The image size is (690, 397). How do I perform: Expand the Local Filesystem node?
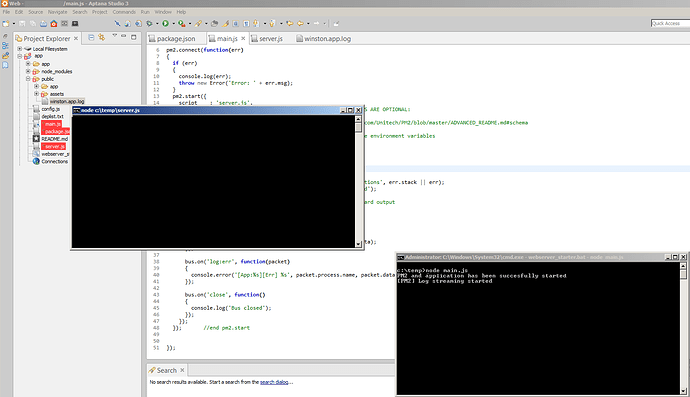(x=20, y=49)
